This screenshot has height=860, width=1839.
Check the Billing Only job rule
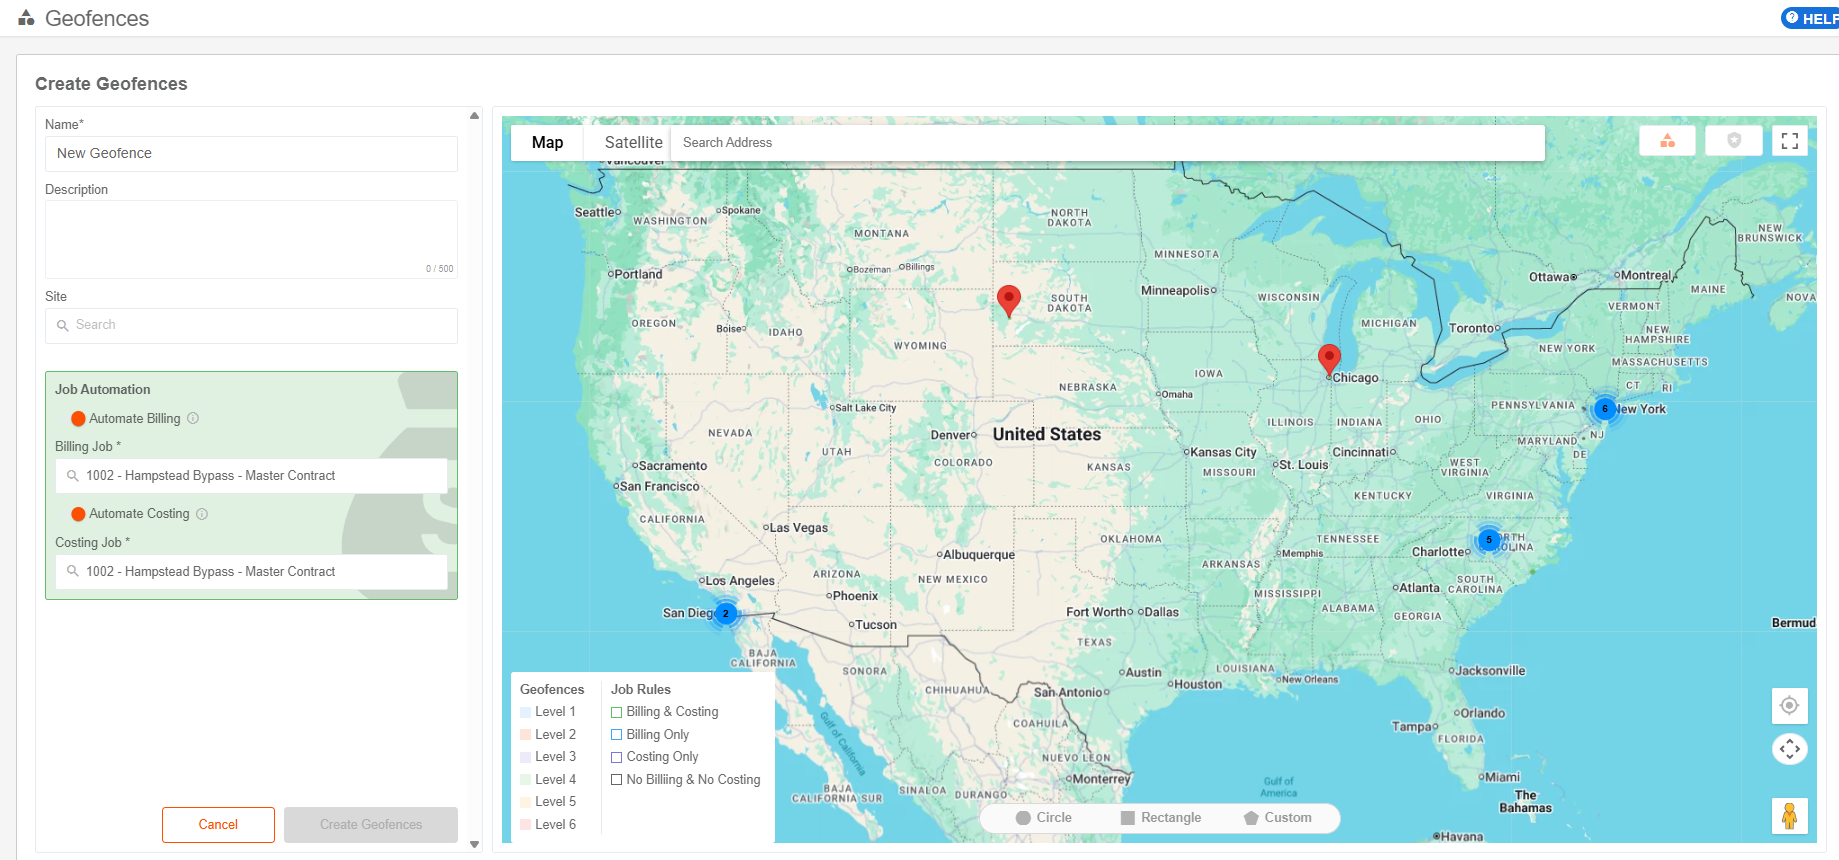click(x=617, y=735)
